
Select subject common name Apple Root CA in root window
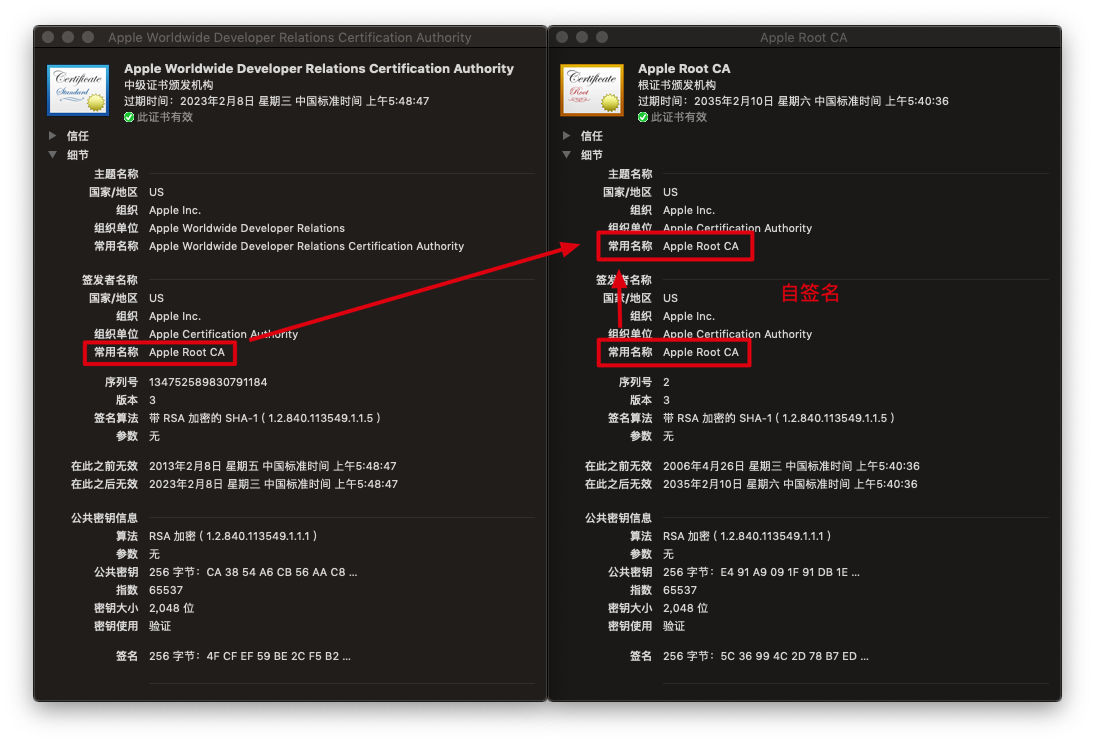click(x=700, y=247)
